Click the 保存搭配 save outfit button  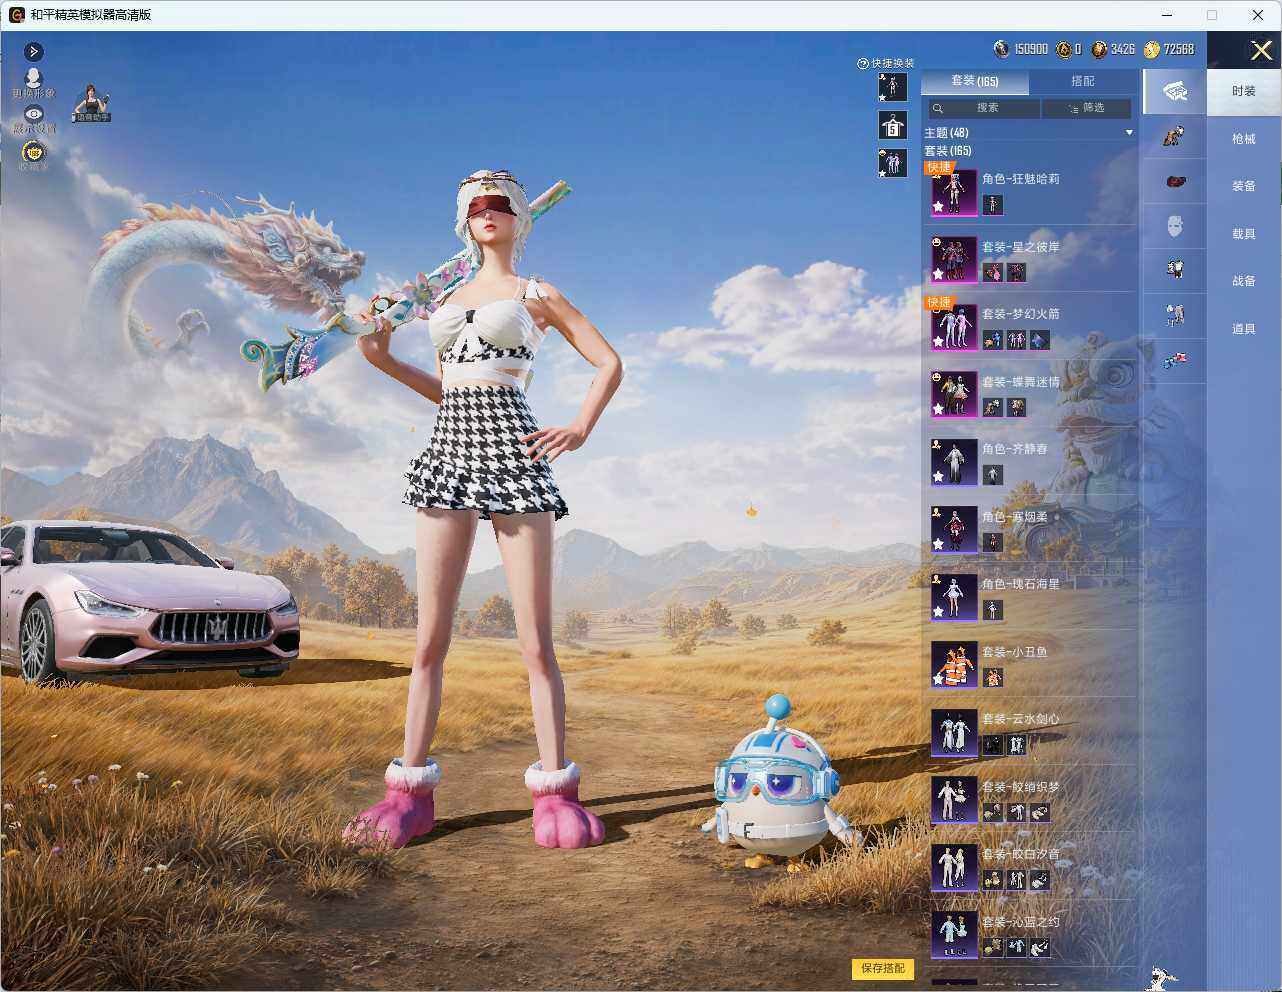tap(883, 968)
